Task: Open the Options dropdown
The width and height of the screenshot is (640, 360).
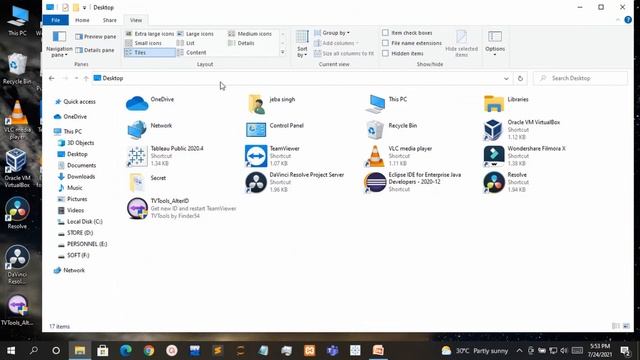Action: tap(495, 43)
